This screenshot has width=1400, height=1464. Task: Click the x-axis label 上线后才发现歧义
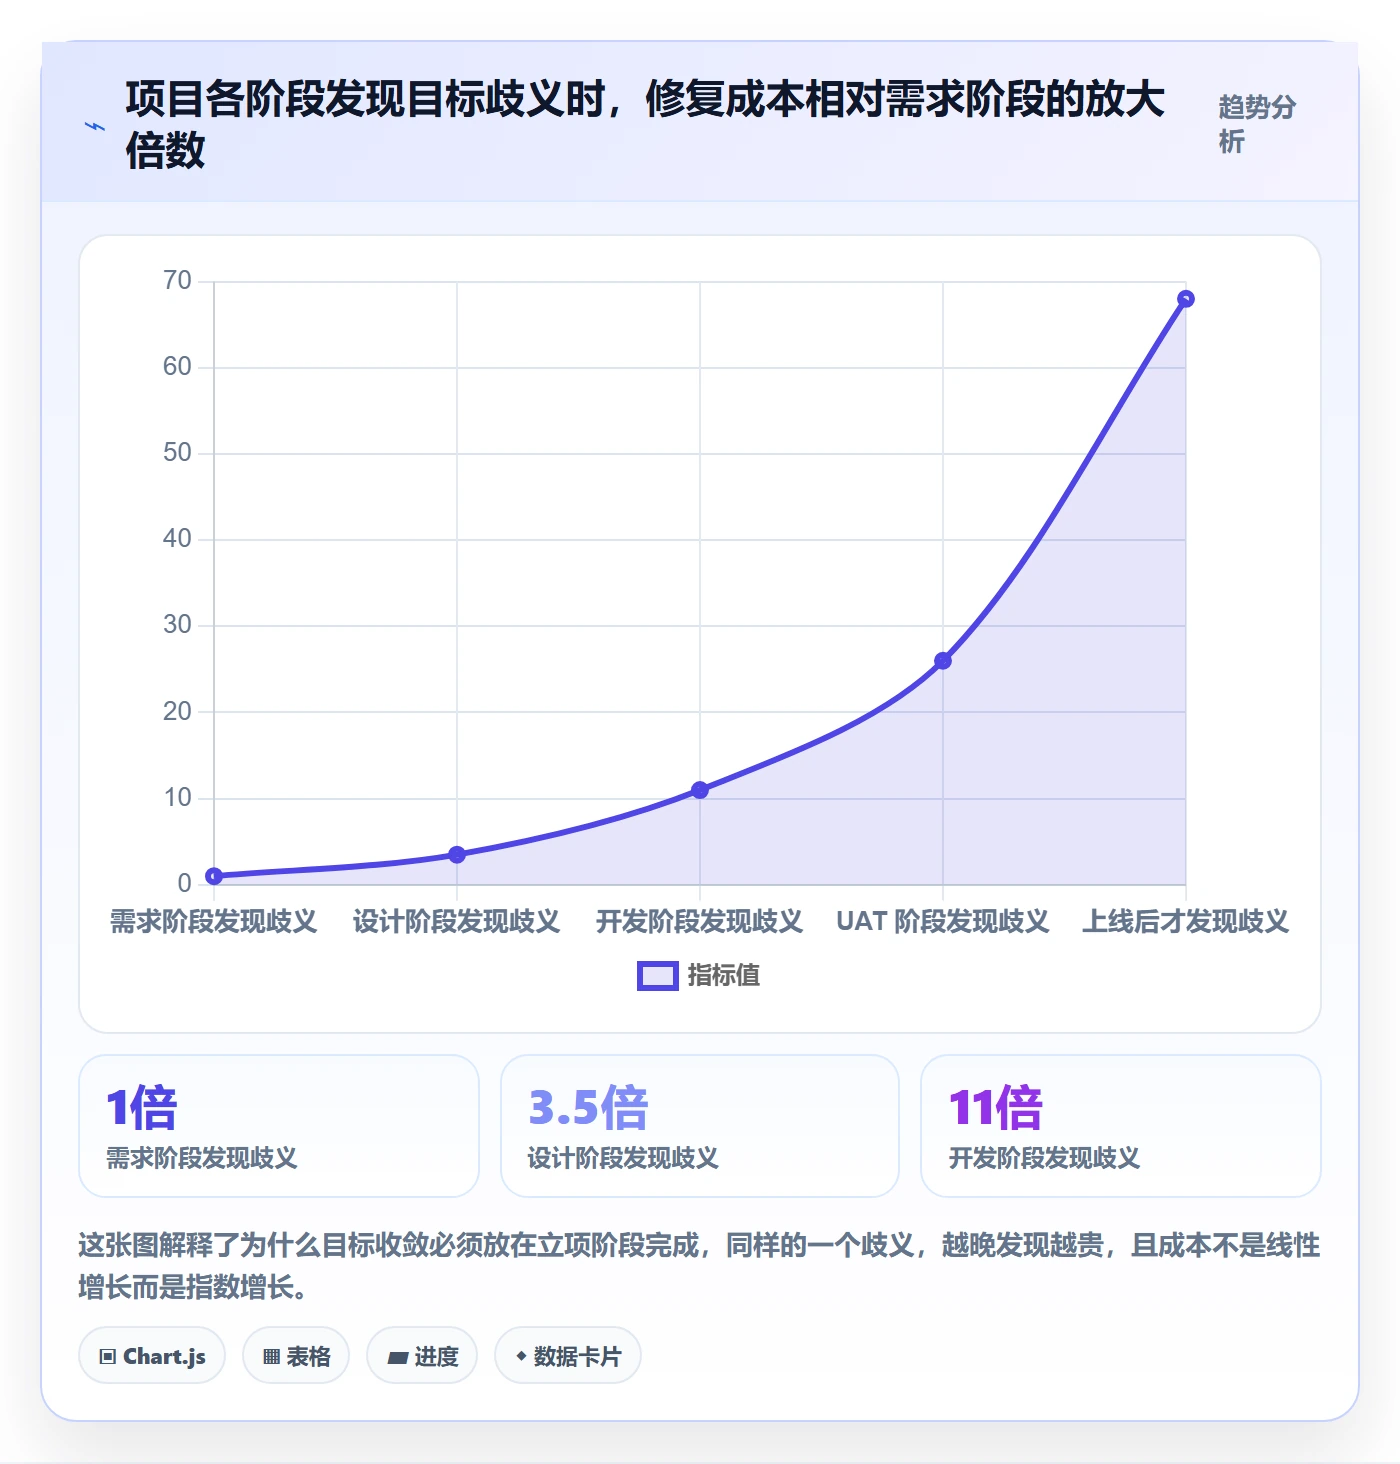pyautogui.click(x=1186, y=921)
